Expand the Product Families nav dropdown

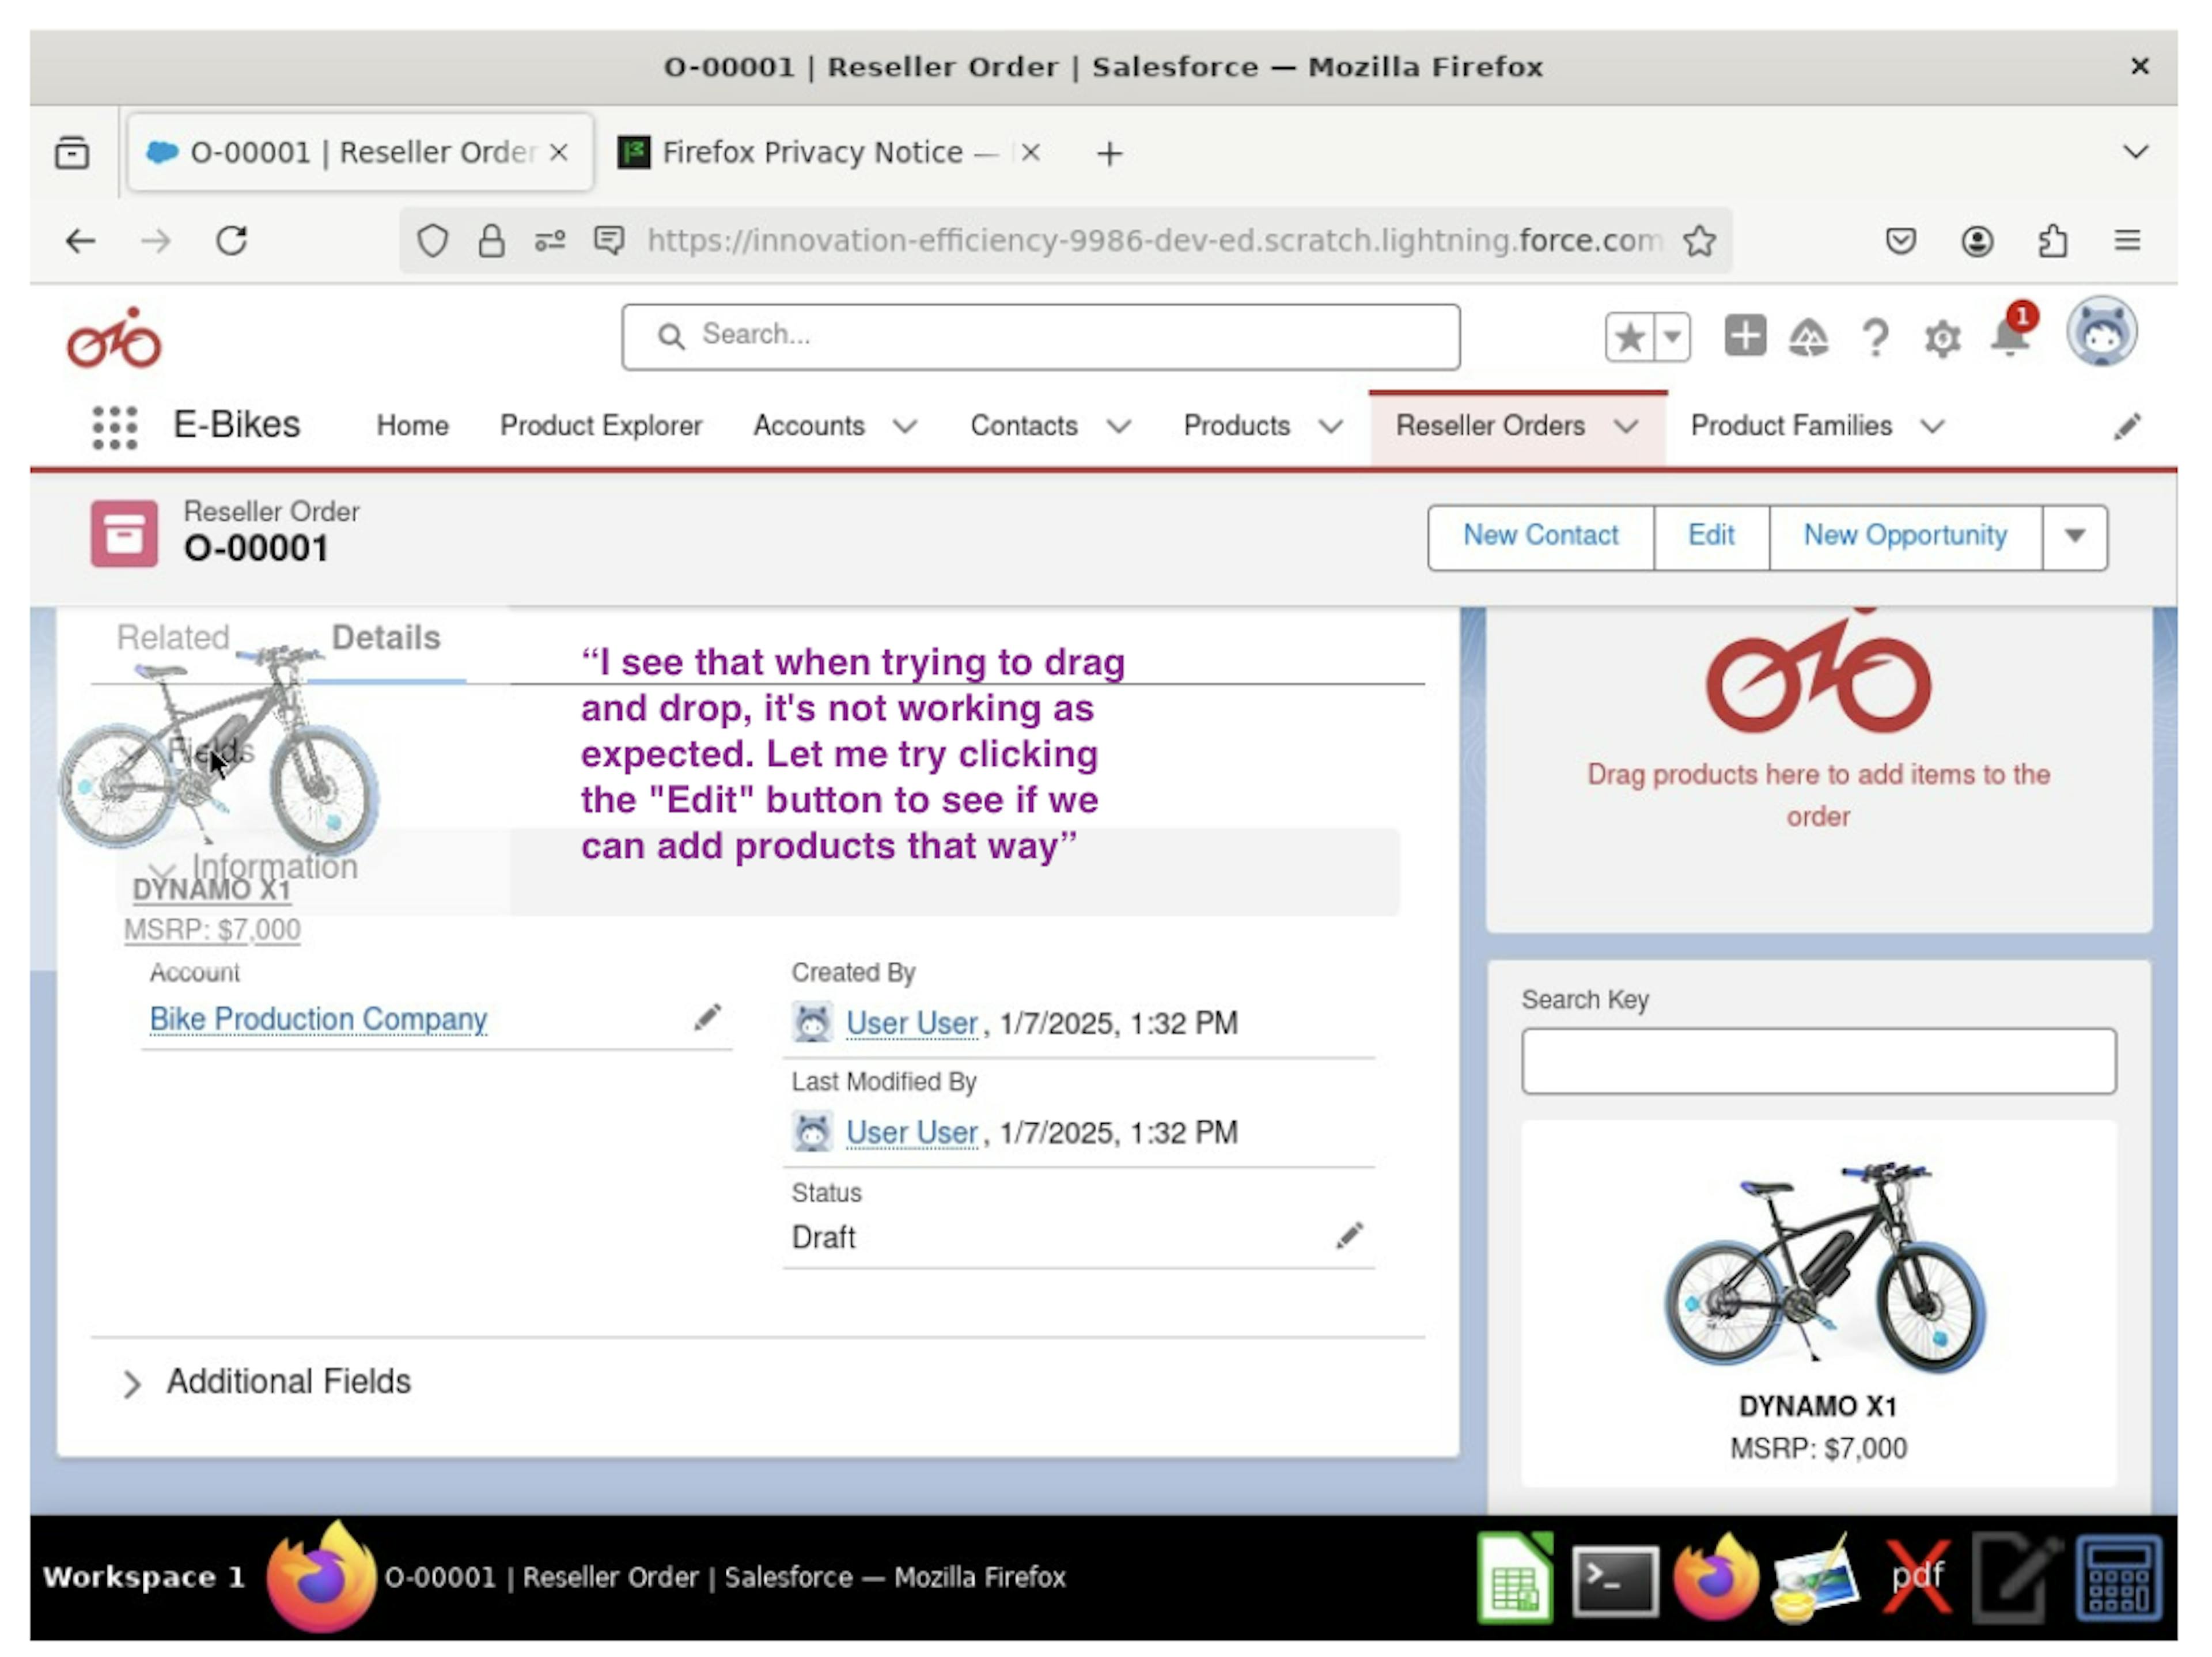point(1933,427)
